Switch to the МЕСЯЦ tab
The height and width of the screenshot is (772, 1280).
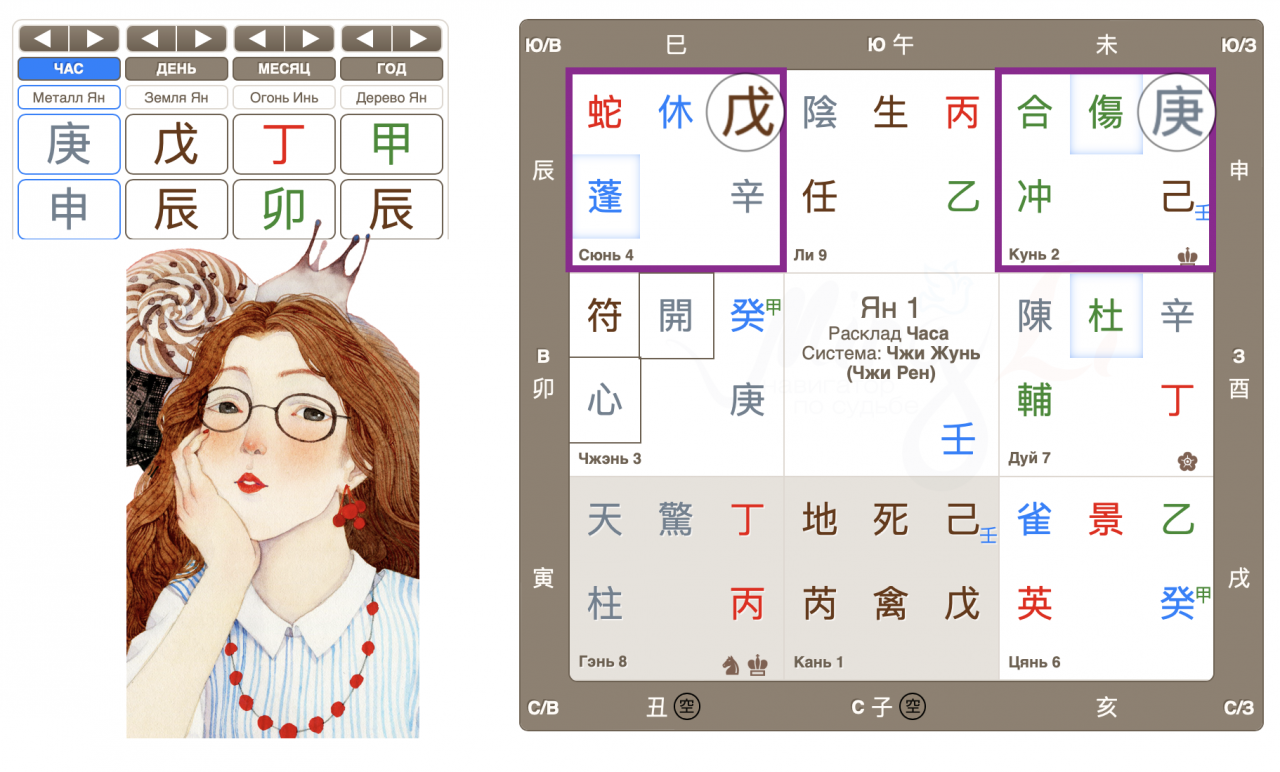(284, 69)
